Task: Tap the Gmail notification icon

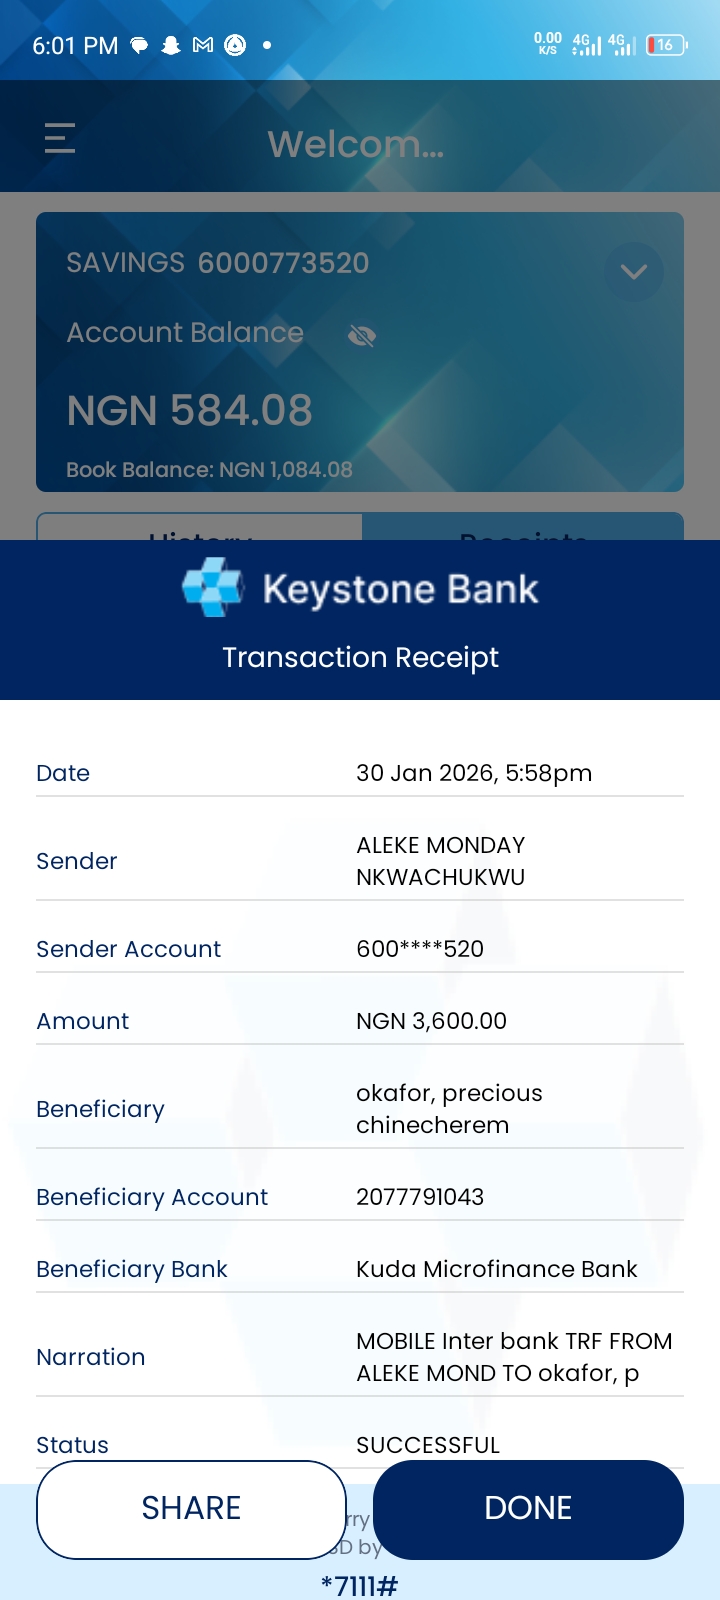Action: (203, 45)
